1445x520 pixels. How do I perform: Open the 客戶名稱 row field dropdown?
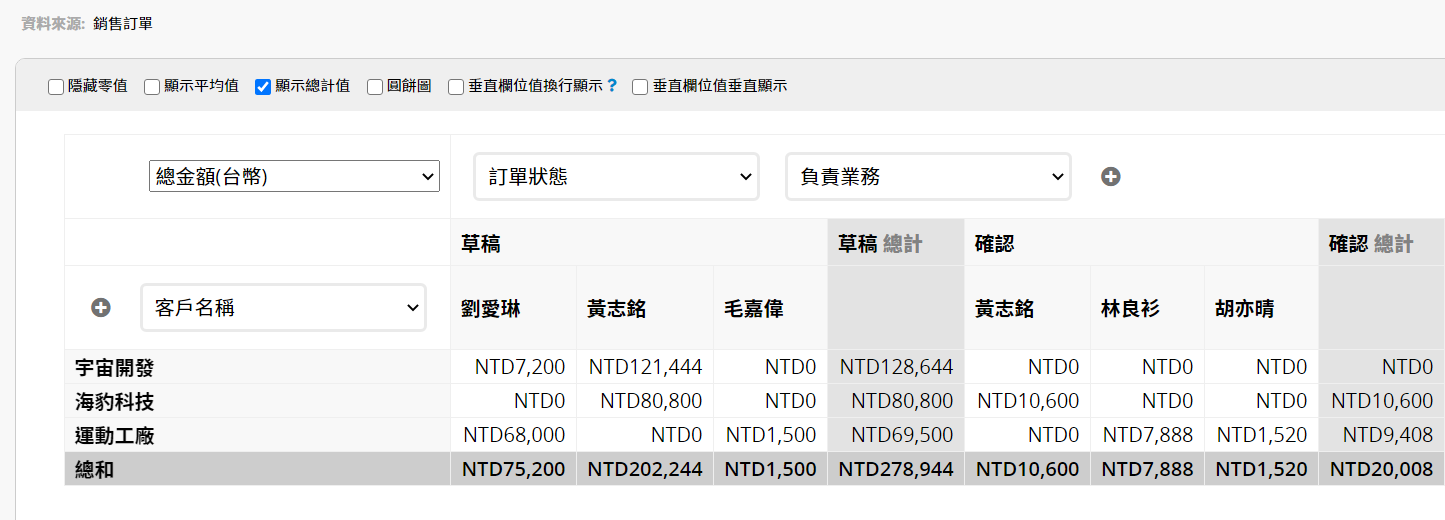[284, 308]
